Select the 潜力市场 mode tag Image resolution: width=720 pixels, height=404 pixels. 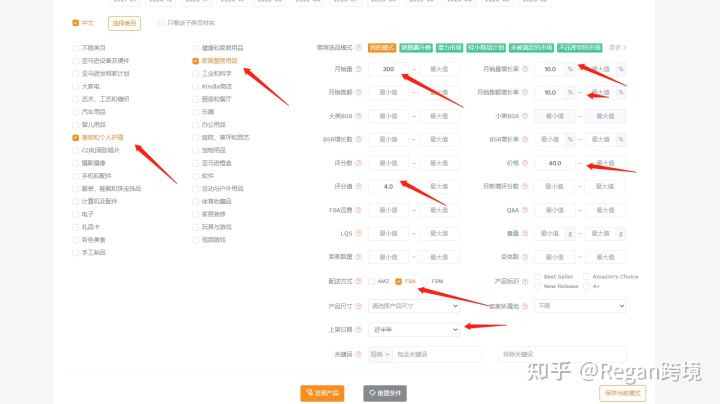[x=450, y=47]
